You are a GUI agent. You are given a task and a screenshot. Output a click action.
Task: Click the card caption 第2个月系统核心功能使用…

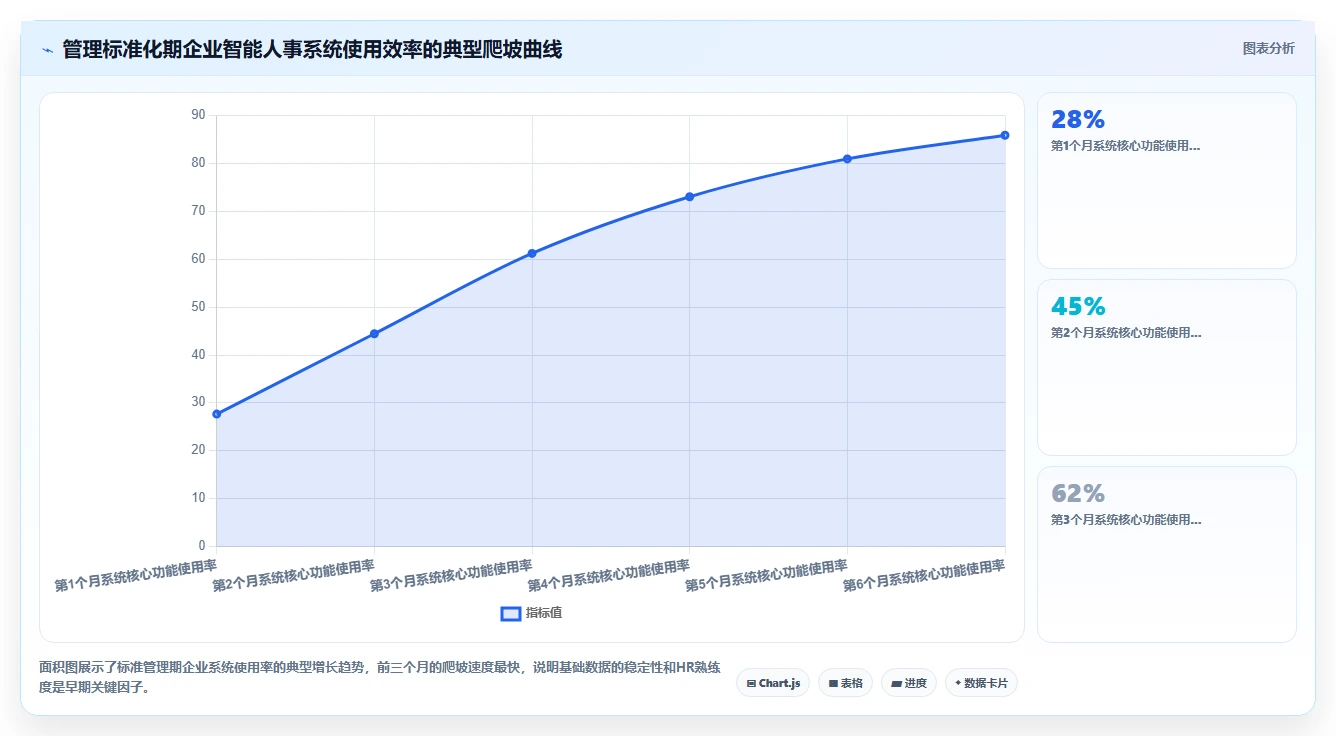1125,333
